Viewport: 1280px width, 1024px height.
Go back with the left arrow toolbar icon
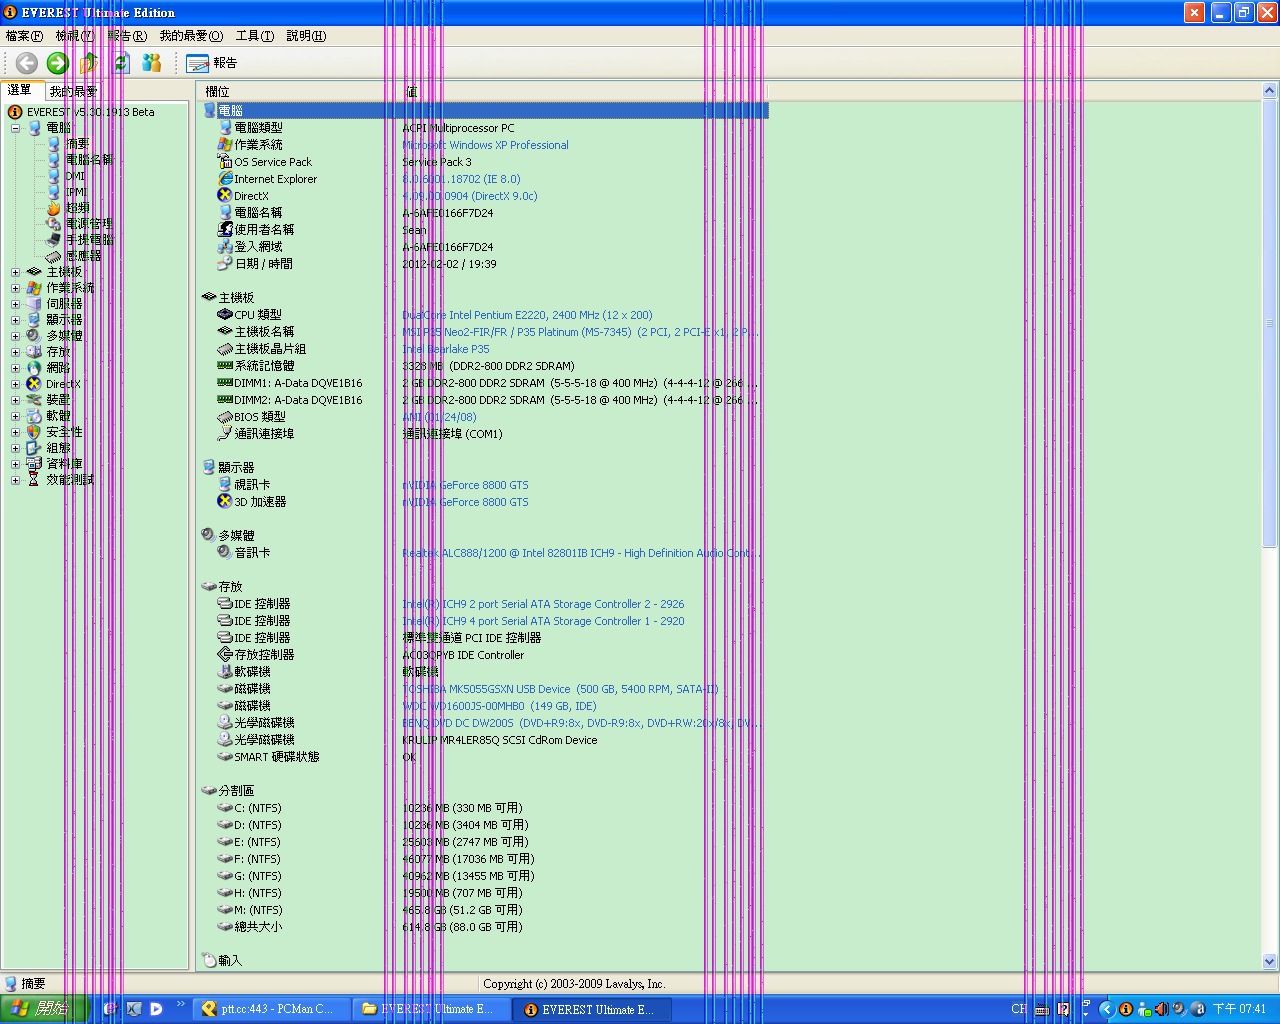(x=27, y=63)
